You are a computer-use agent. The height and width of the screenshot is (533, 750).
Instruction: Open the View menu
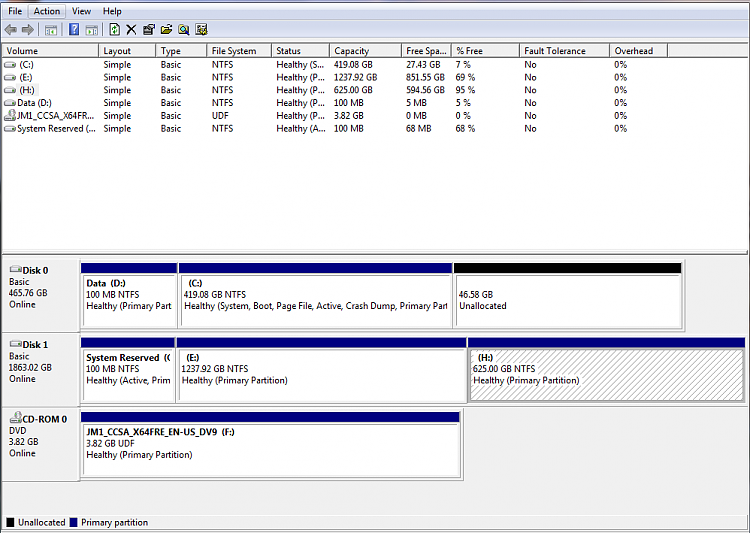click(81, 11)
